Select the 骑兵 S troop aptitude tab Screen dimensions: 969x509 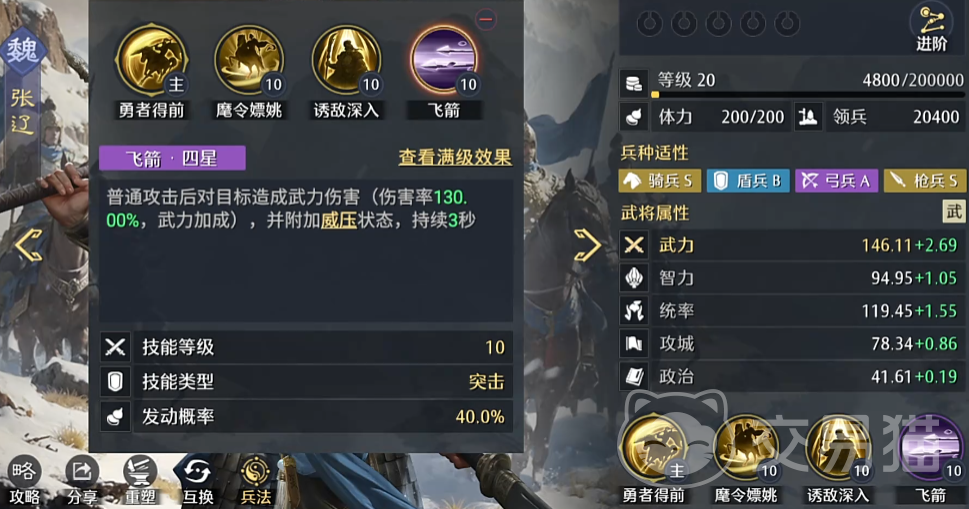(659, 180)
